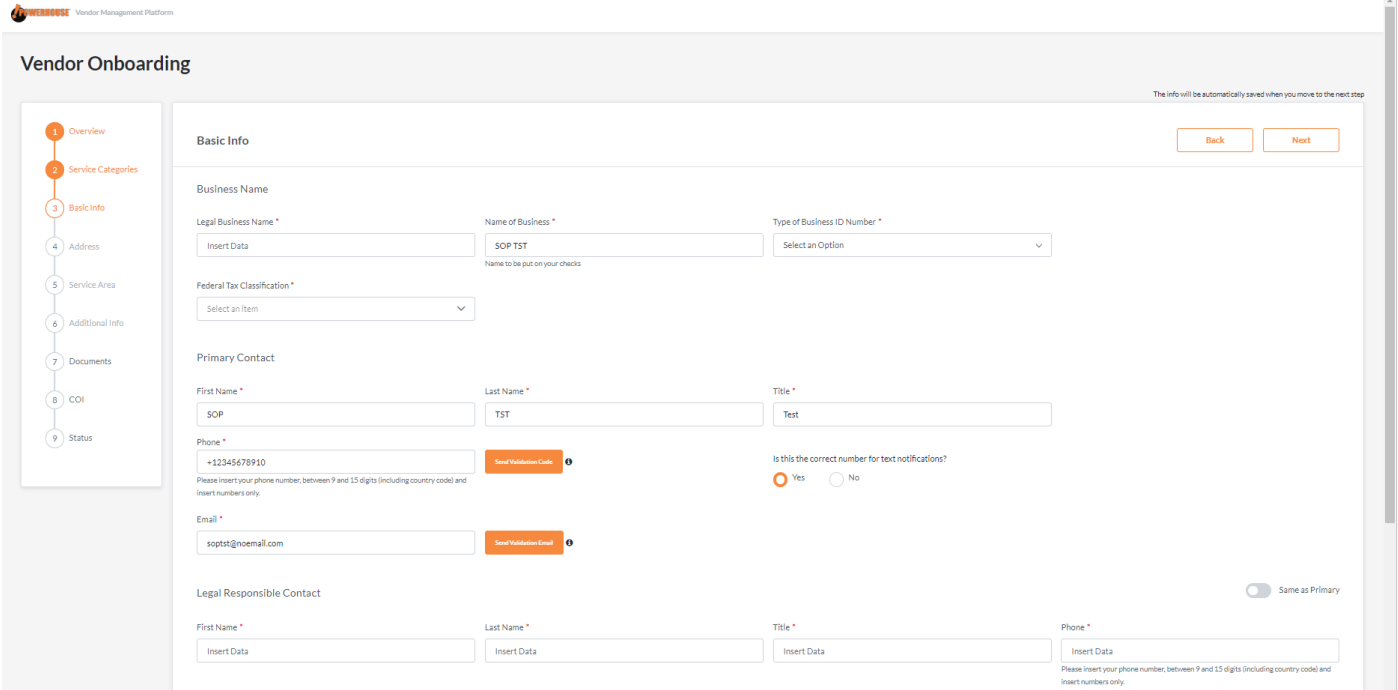Screen dimensions: 1398x690
Task: Toggle the Same as Primary switch
Action: click(1257, 591)
